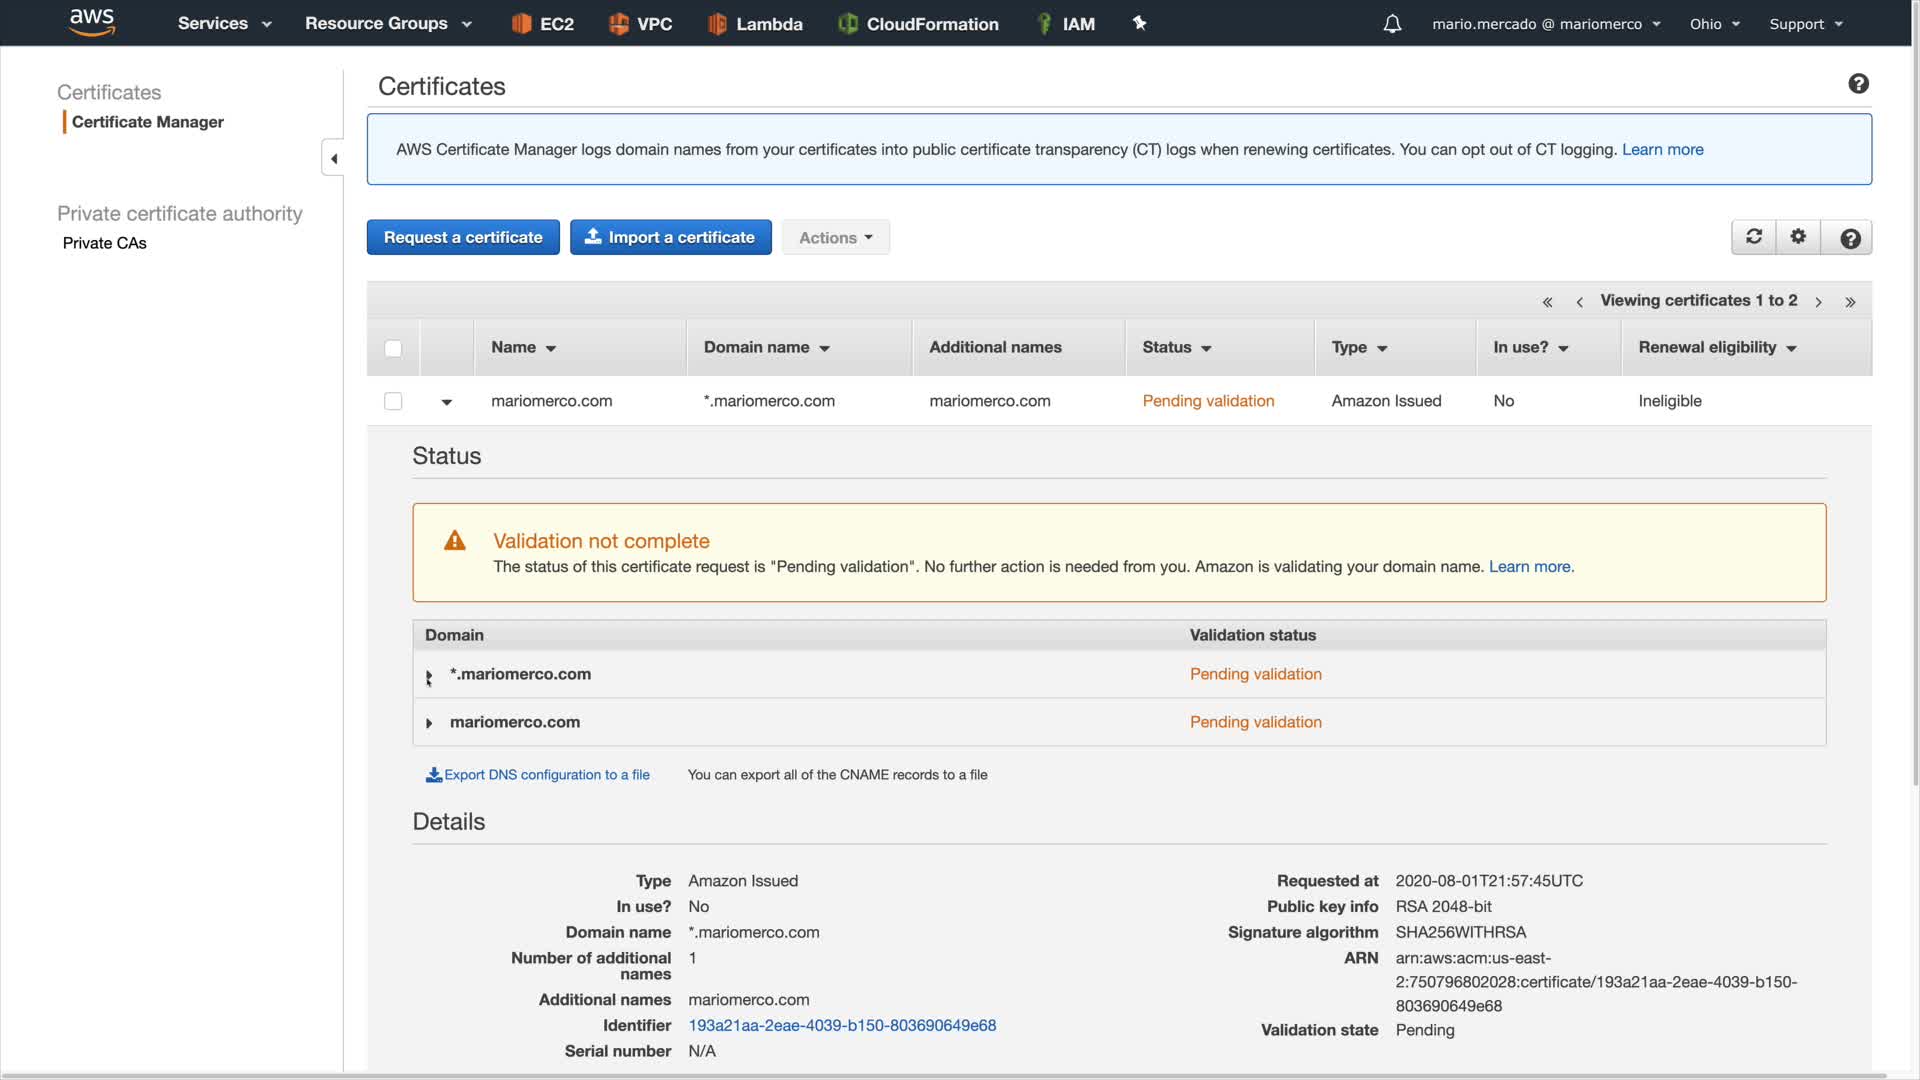
Task: Check the select-all certificates checkbox
Action: coord(393,348)
